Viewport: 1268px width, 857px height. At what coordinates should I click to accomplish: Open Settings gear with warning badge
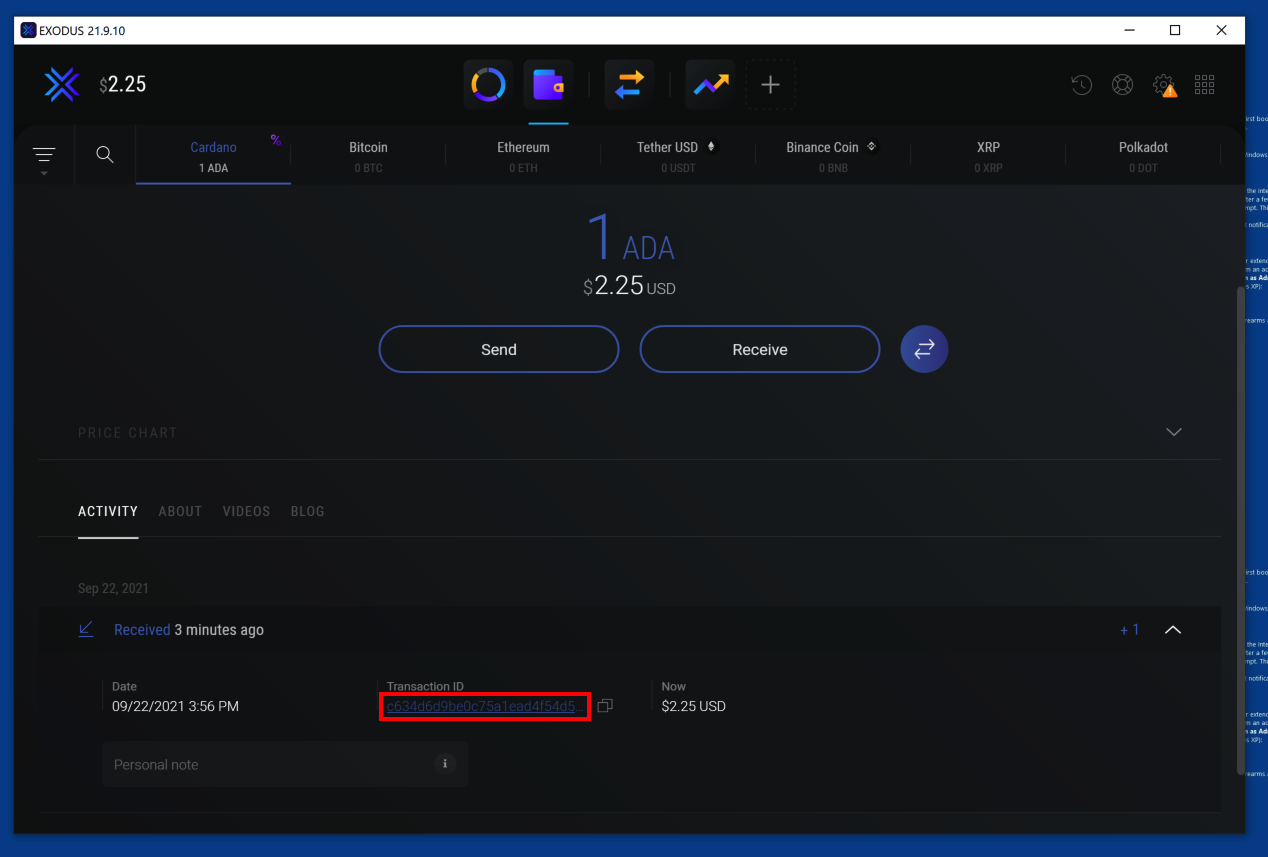[1163, 85]
